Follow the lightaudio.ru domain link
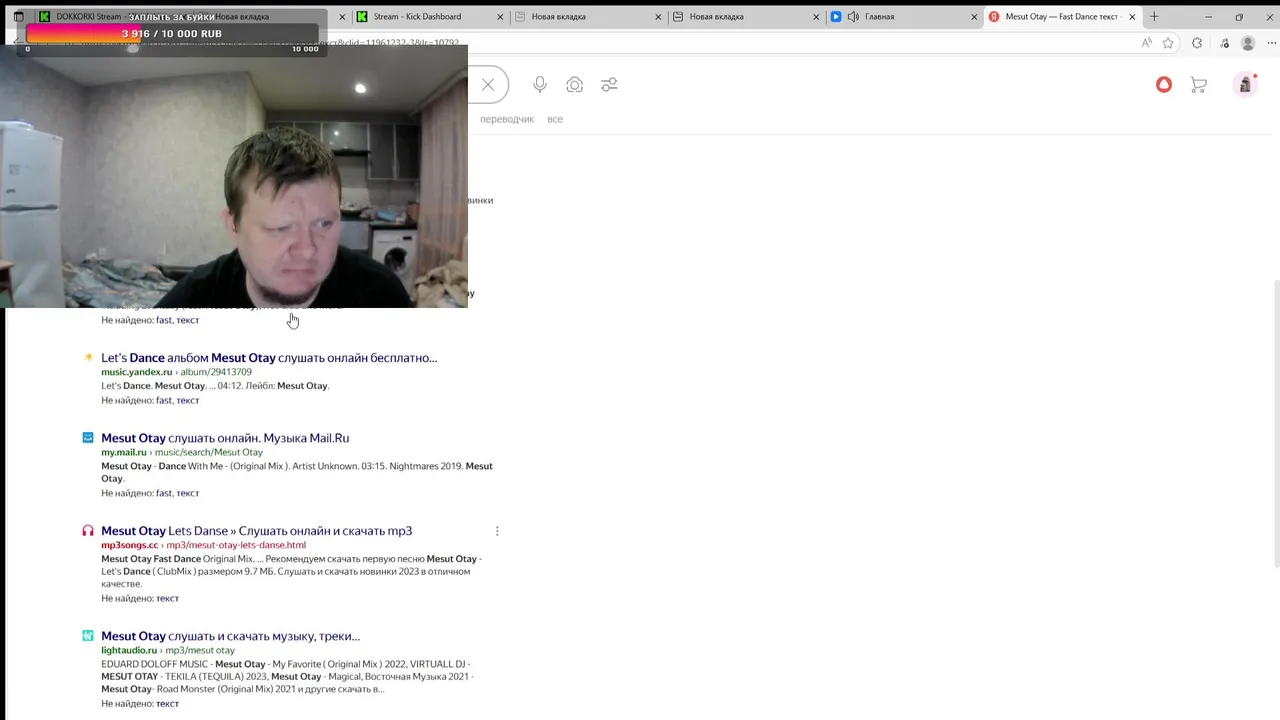The image size is (1280, 720). [x=129, y=650]
